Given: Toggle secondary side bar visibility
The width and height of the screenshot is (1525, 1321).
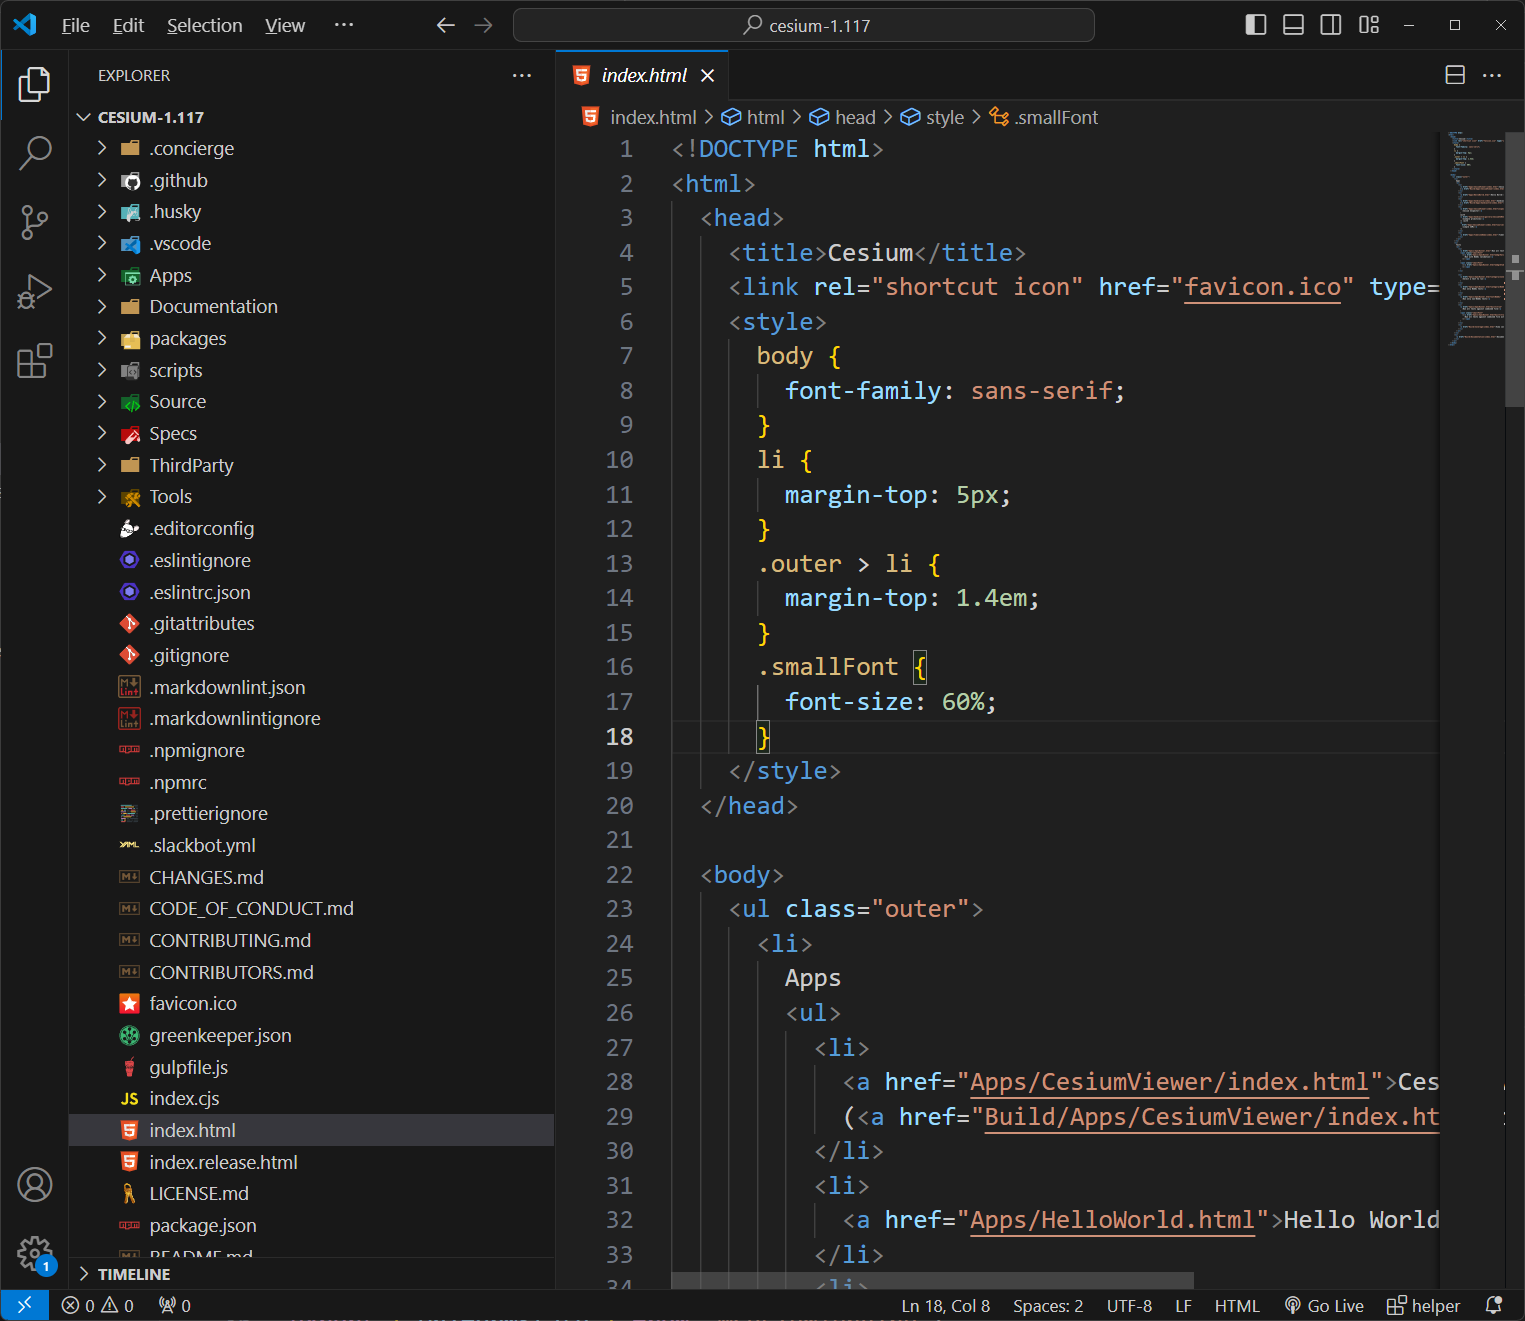Looking at the screenshot, I should [1331, 25].
